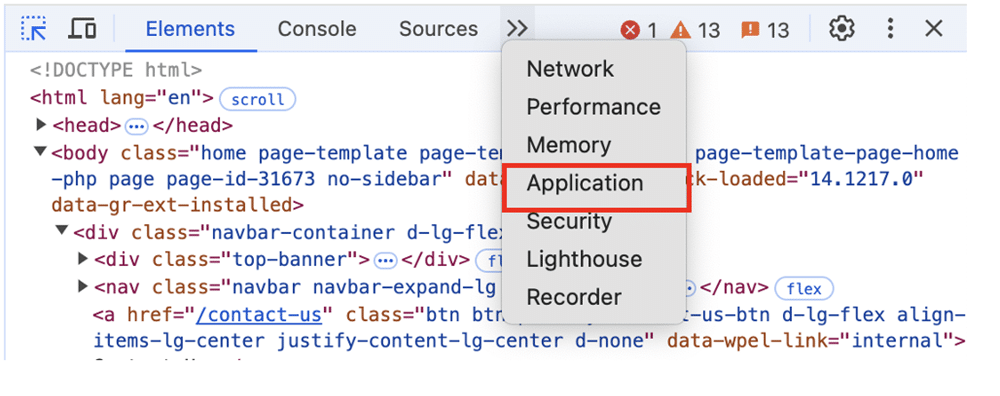Switch to the Sources tab

[x=438, y=29]
